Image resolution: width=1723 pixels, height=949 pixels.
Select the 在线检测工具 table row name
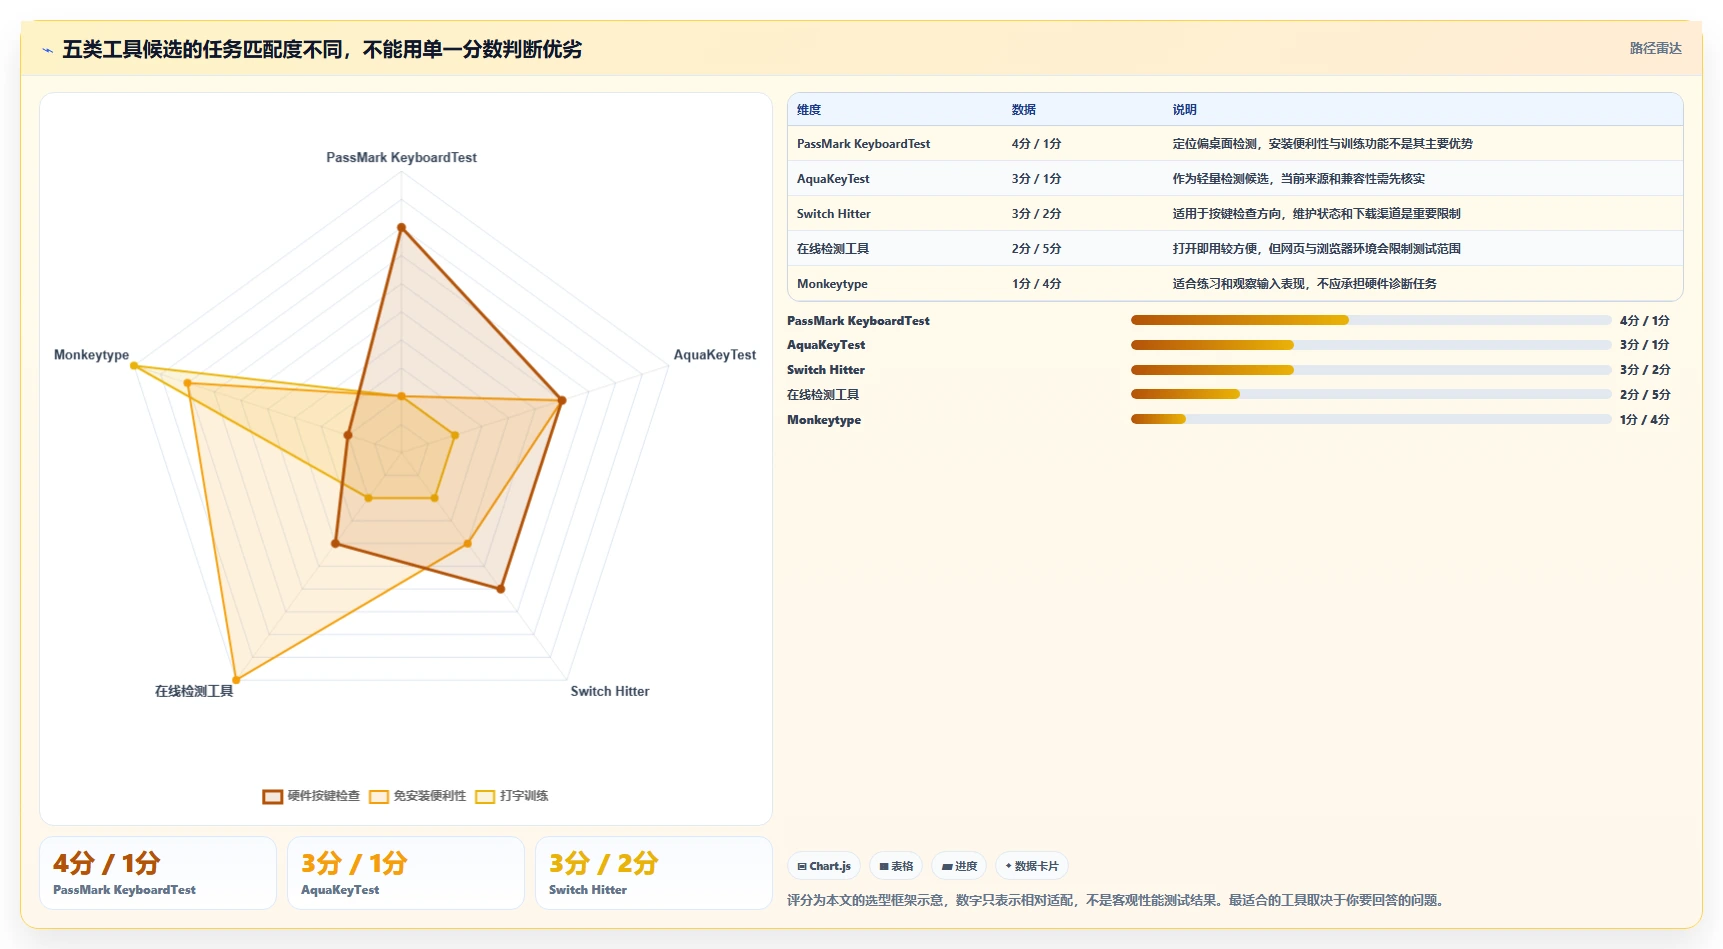833,249
